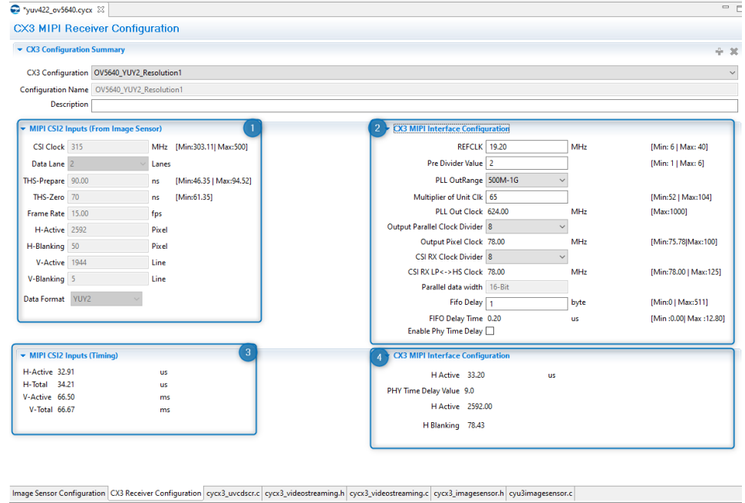Click the REFCLK input field
745x503 pixels.
[527, 146]
